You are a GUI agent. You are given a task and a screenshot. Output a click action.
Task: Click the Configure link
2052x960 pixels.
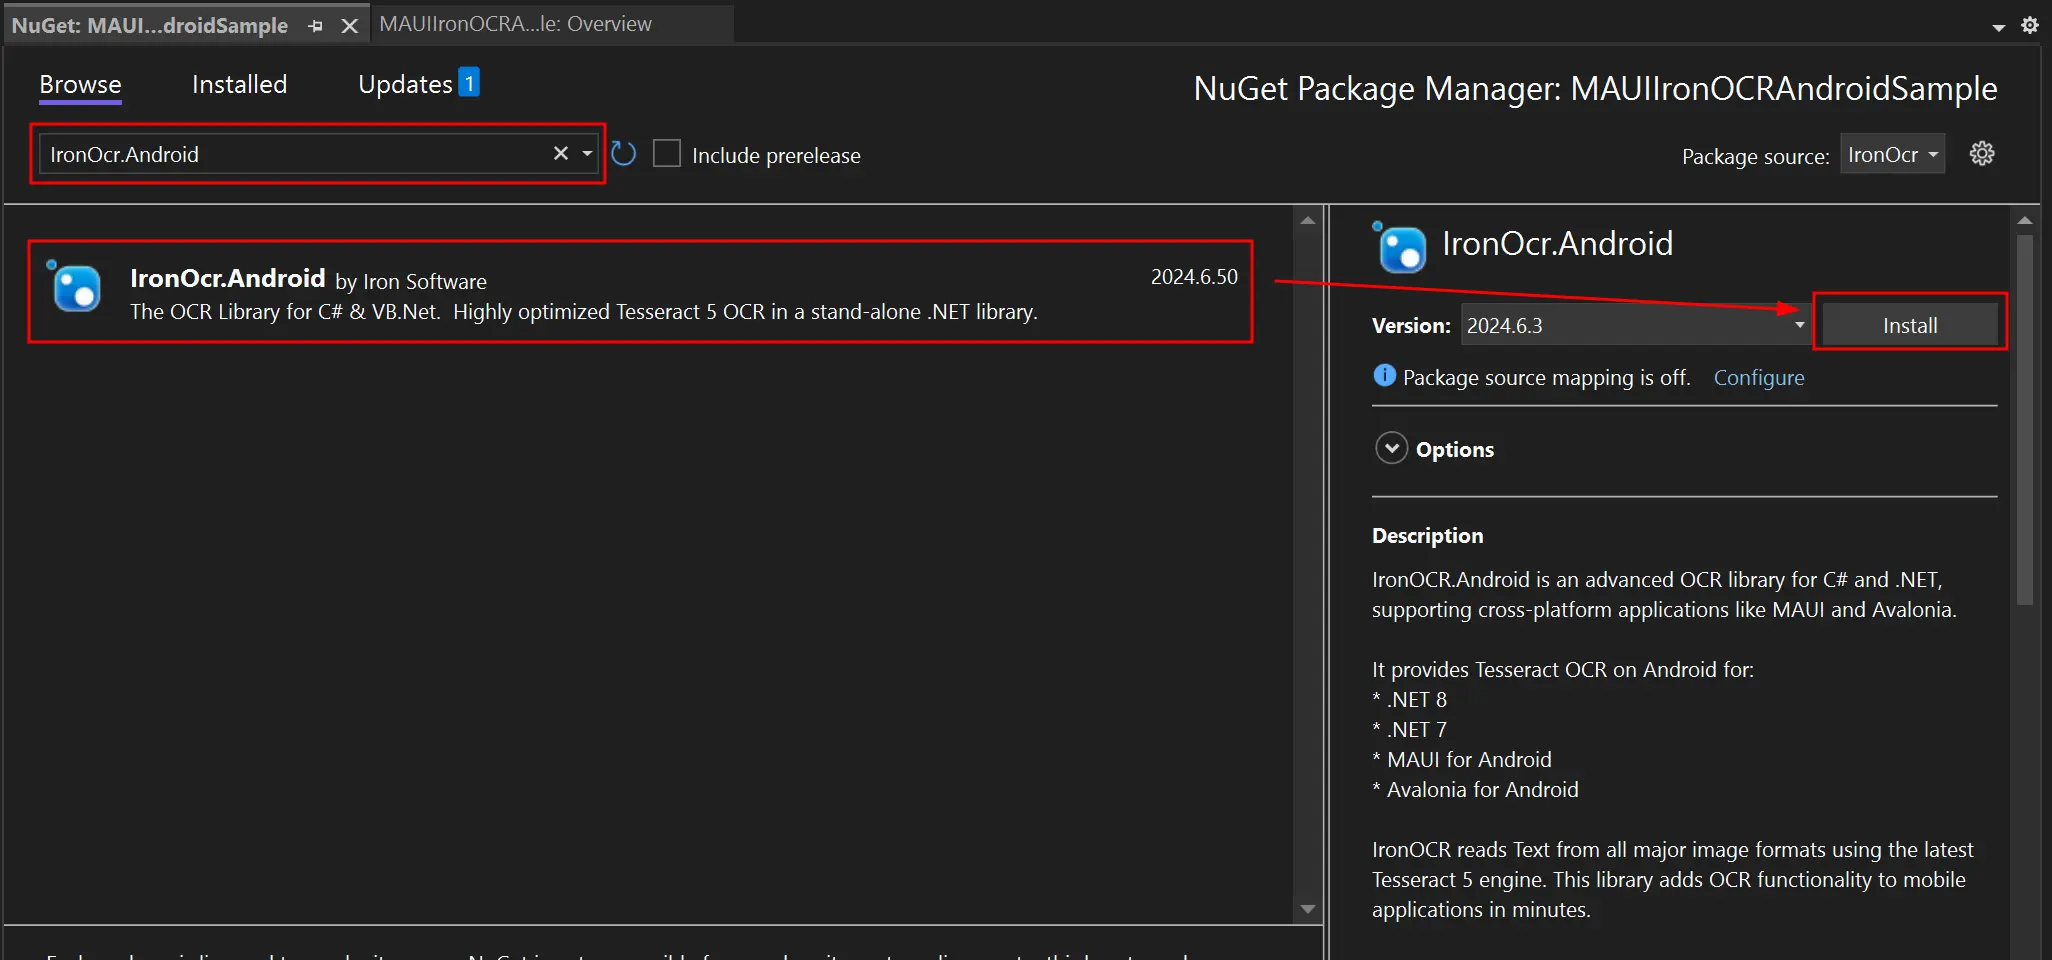pyautogui.click(x=1758, y=378)
